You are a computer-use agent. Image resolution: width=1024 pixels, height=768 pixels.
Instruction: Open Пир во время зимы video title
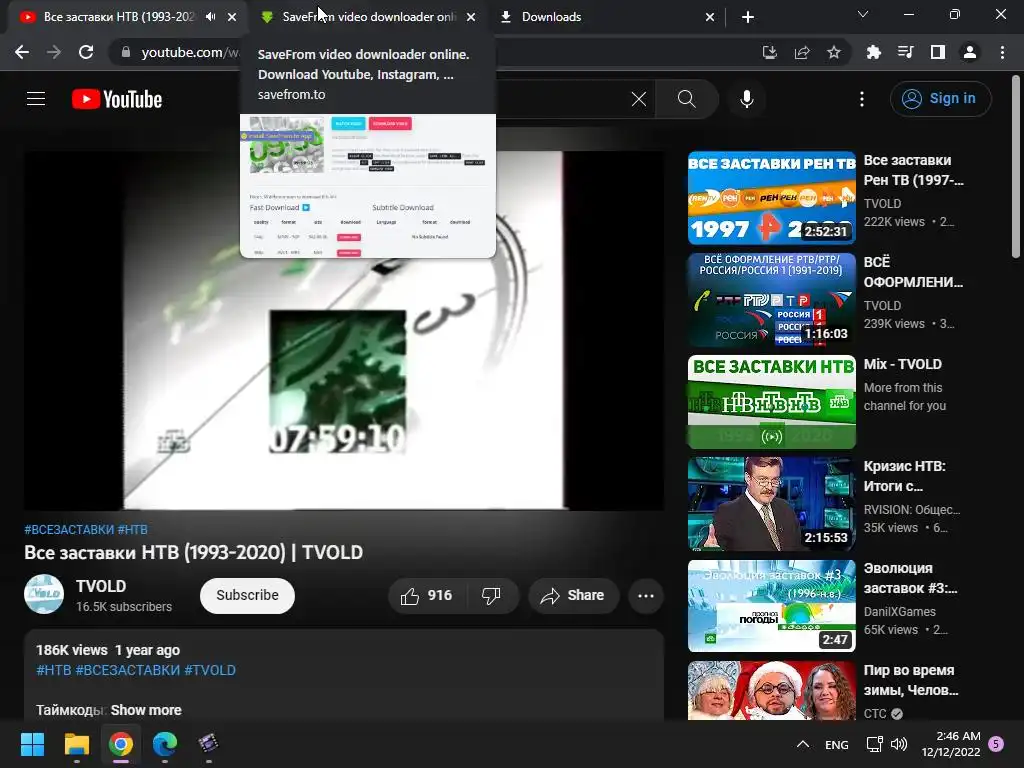click(x=910, y=680)
